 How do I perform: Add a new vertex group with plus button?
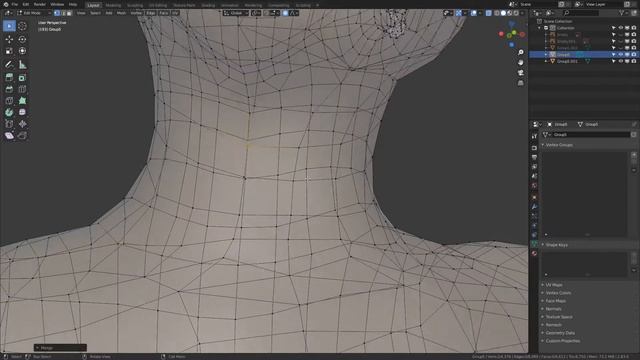click(x=634, y=155)
